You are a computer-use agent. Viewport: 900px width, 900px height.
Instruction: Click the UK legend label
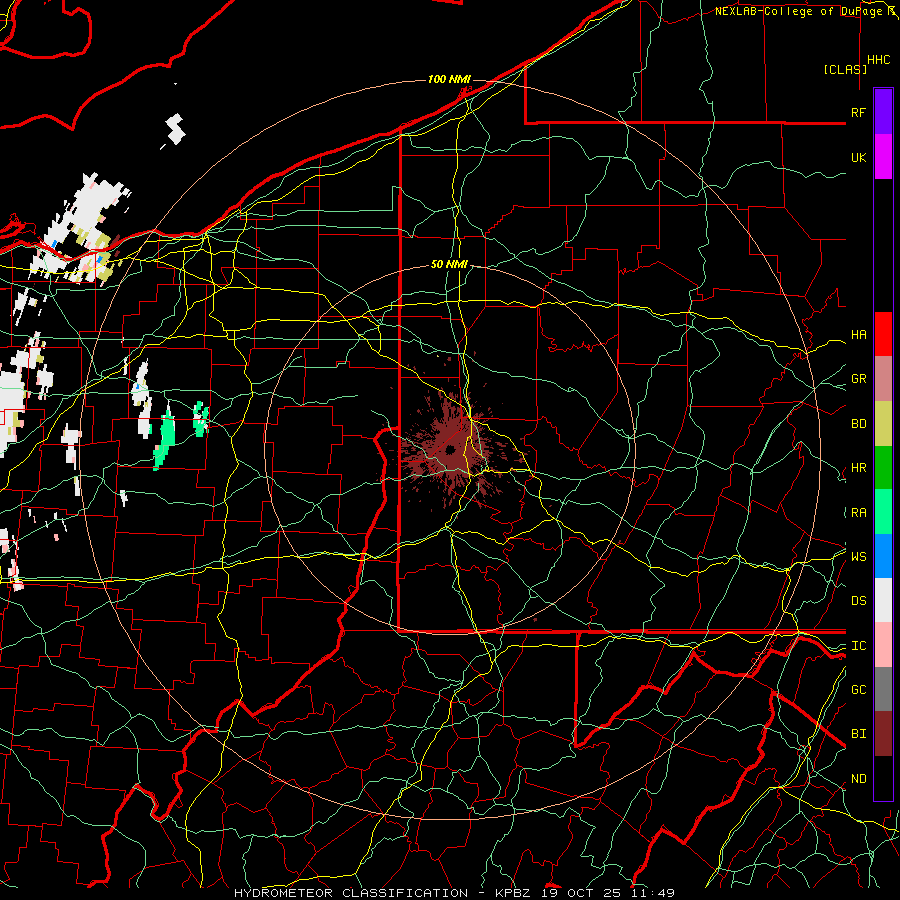pos(858,157)
